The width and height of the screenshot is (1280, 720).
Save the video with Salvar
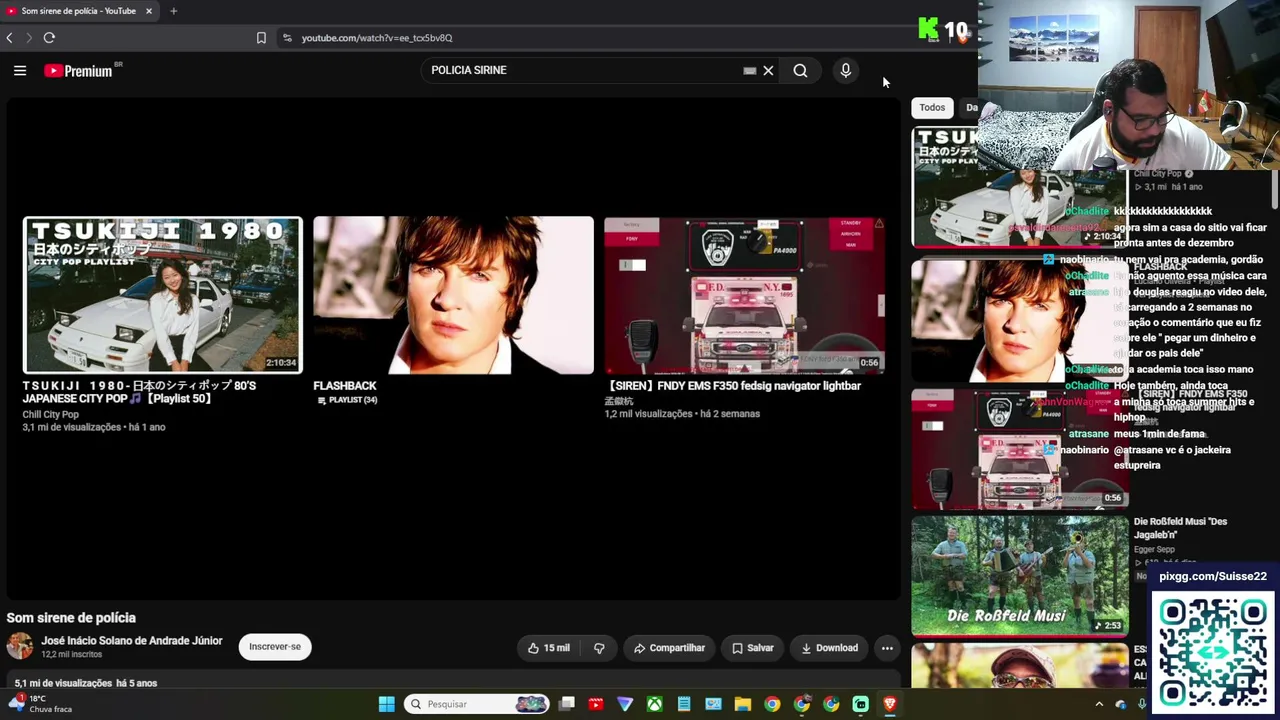tap(752, 648)
